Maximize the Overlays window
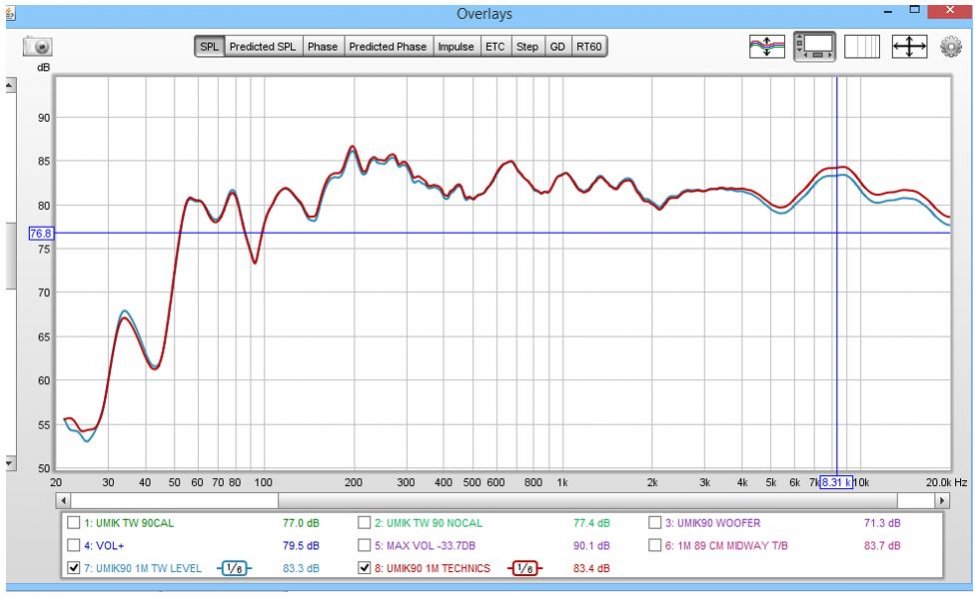This screenshot has width=975, height=597. click(914, 10)
